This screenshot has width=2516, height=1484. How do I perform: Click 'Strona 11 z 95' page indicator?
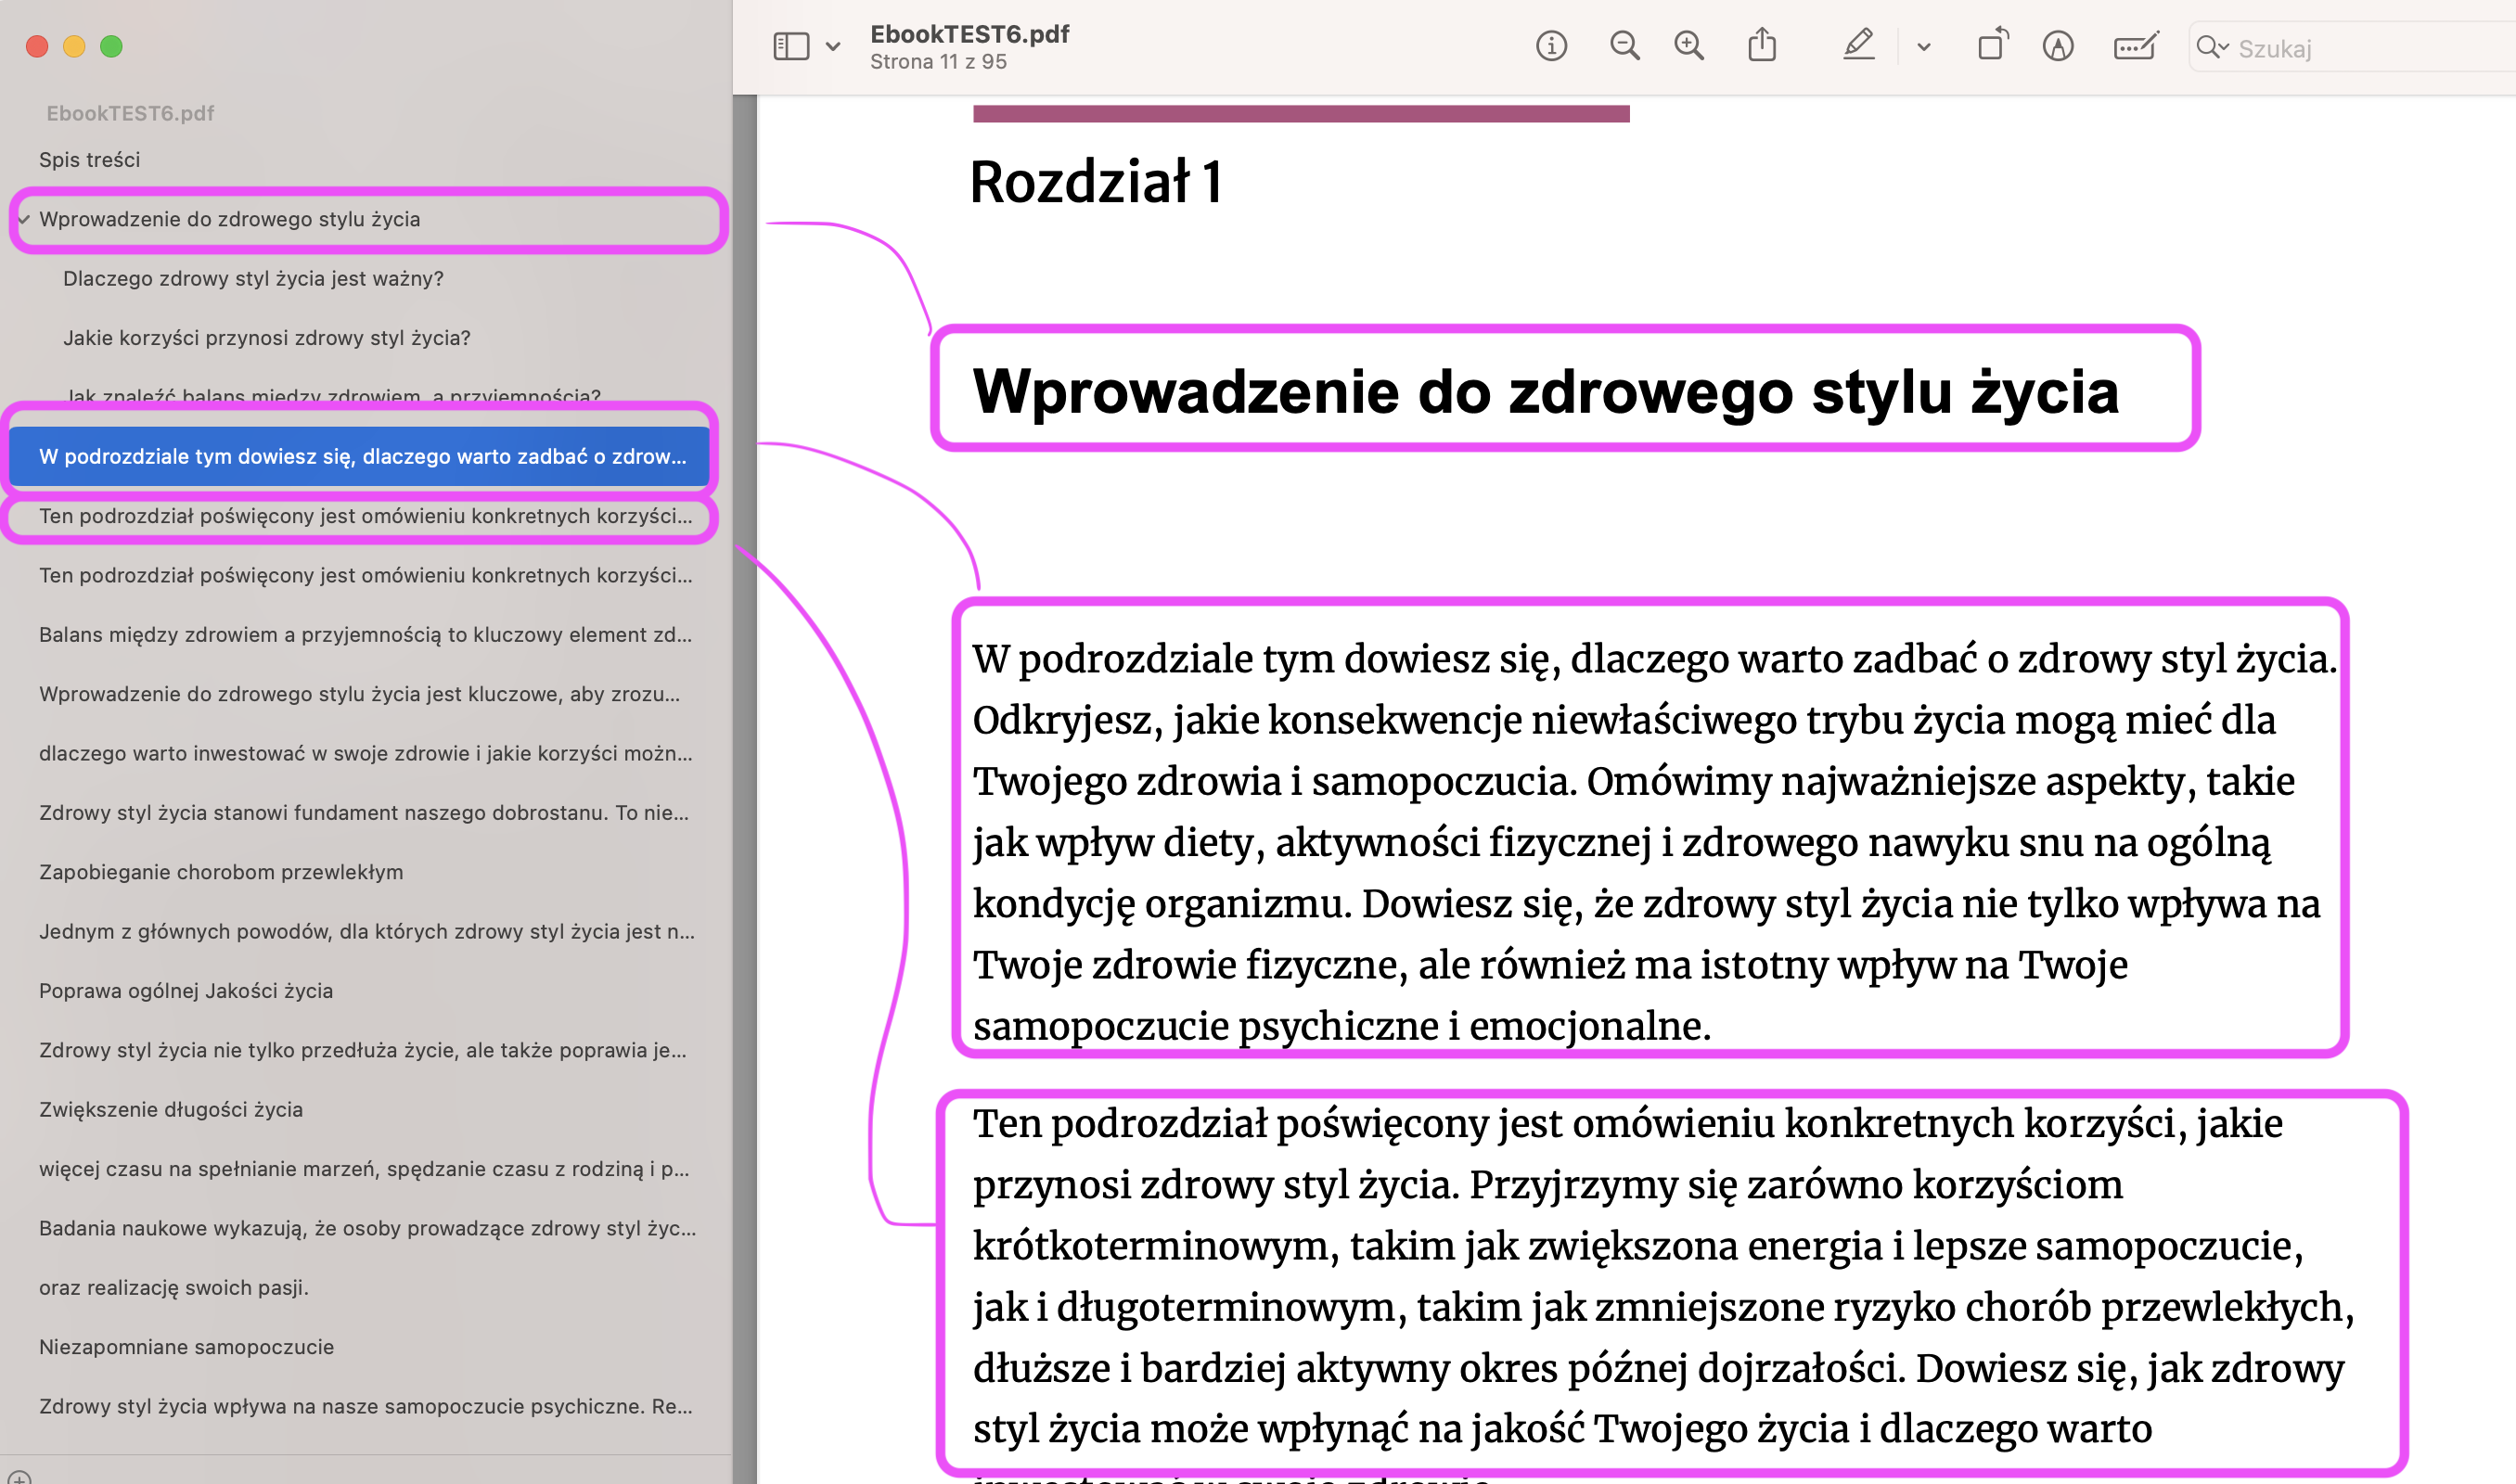pyautogui.click(x=938, y=62)
